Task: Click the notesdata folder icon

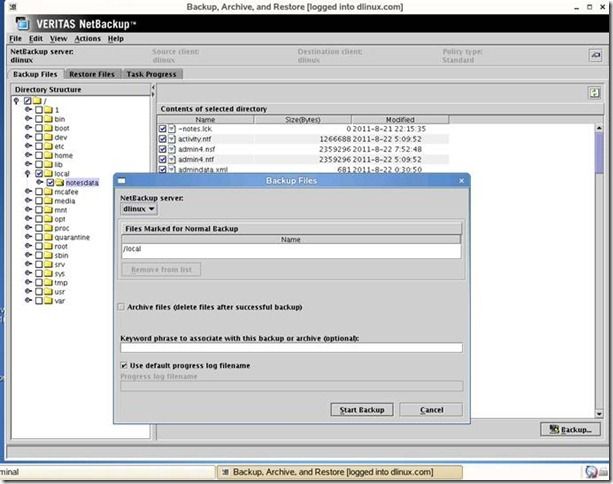Action: point(59,183)
